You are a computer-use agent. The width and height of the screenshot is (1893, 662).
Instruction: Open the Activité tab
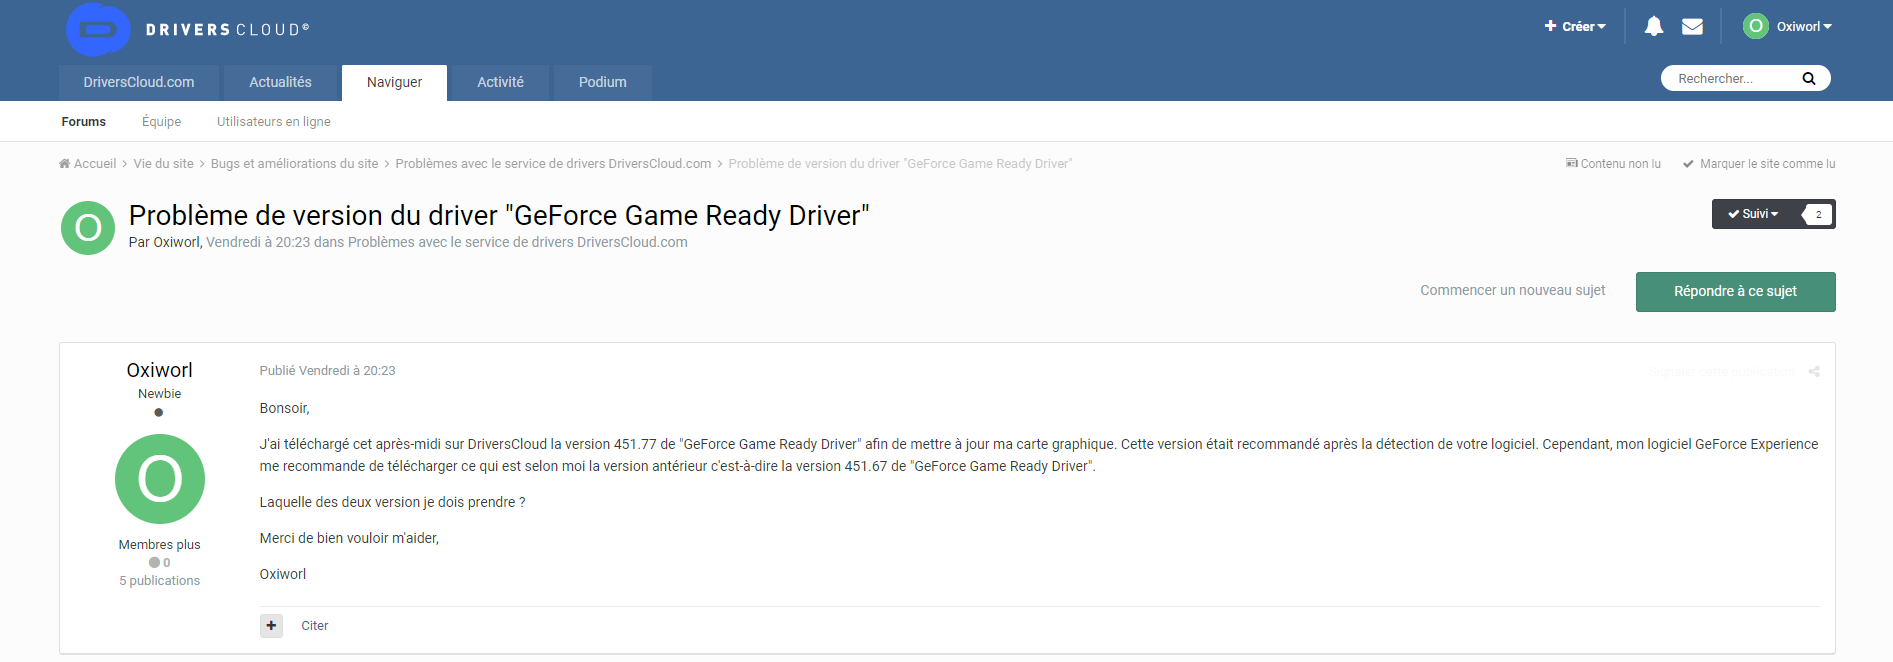point(500,83)
